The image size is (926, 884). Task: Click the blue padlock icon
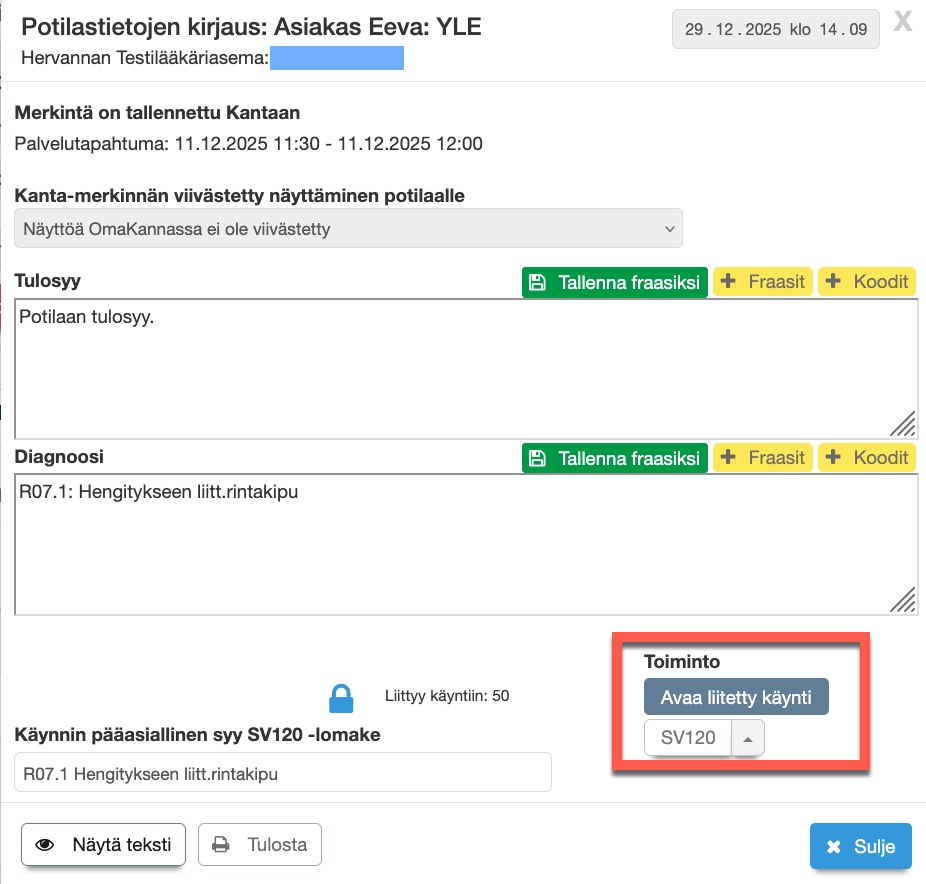click(x=342, y=697)
